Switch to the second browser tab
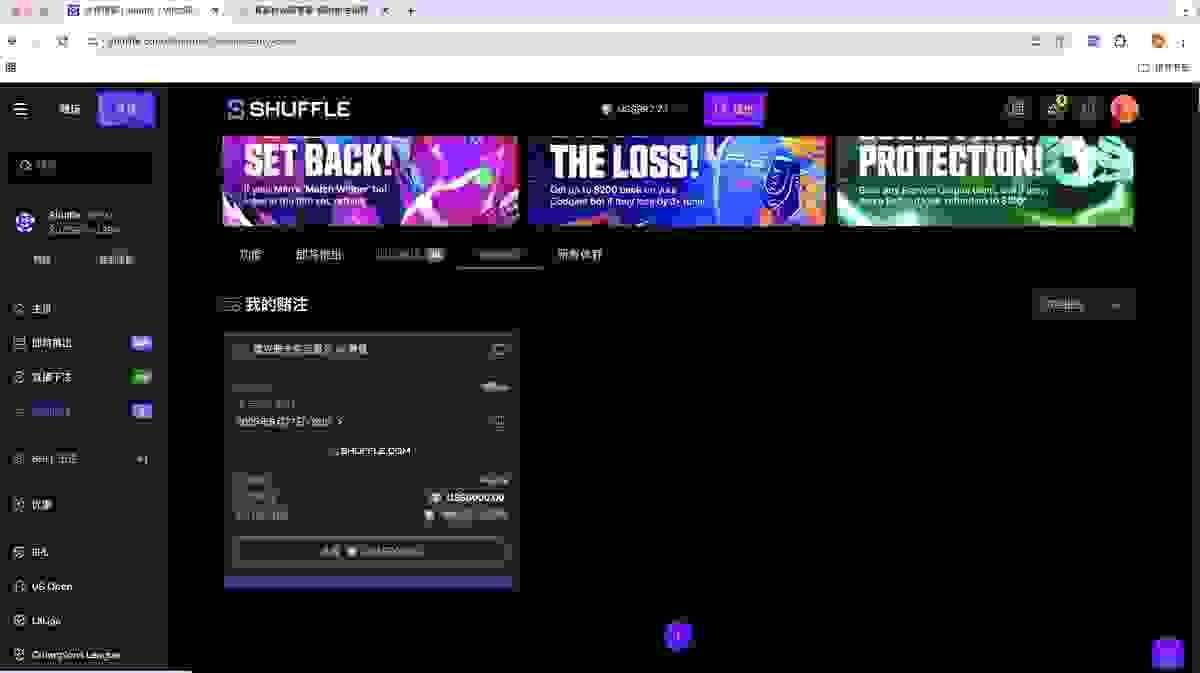Viewport: 1200px width, 673px height. pos(315,10)
